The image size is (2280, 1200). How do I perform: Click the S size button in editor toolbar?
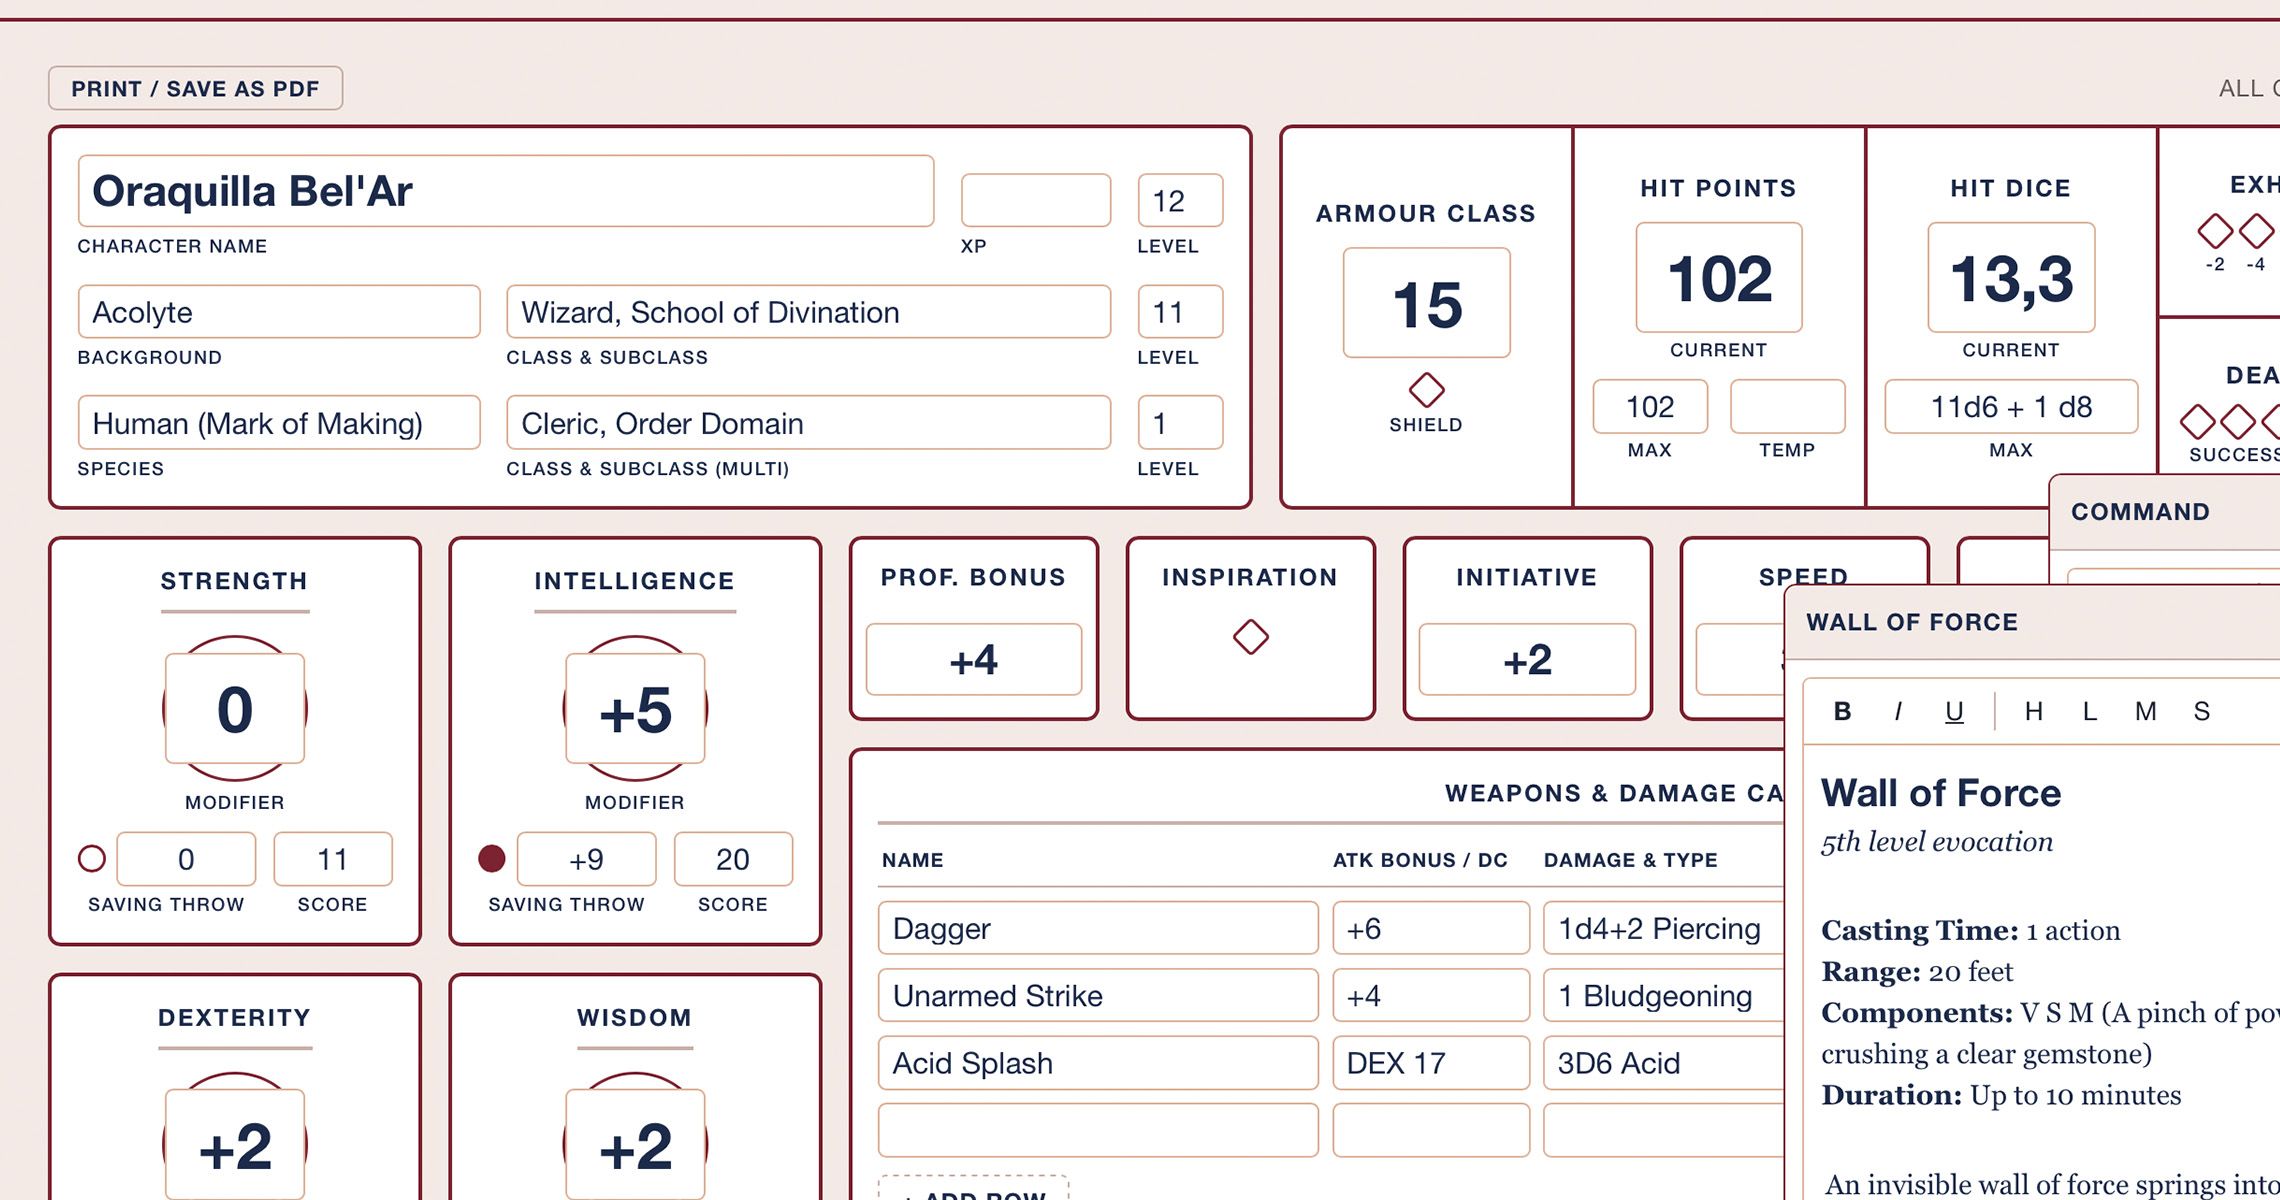2201,711
